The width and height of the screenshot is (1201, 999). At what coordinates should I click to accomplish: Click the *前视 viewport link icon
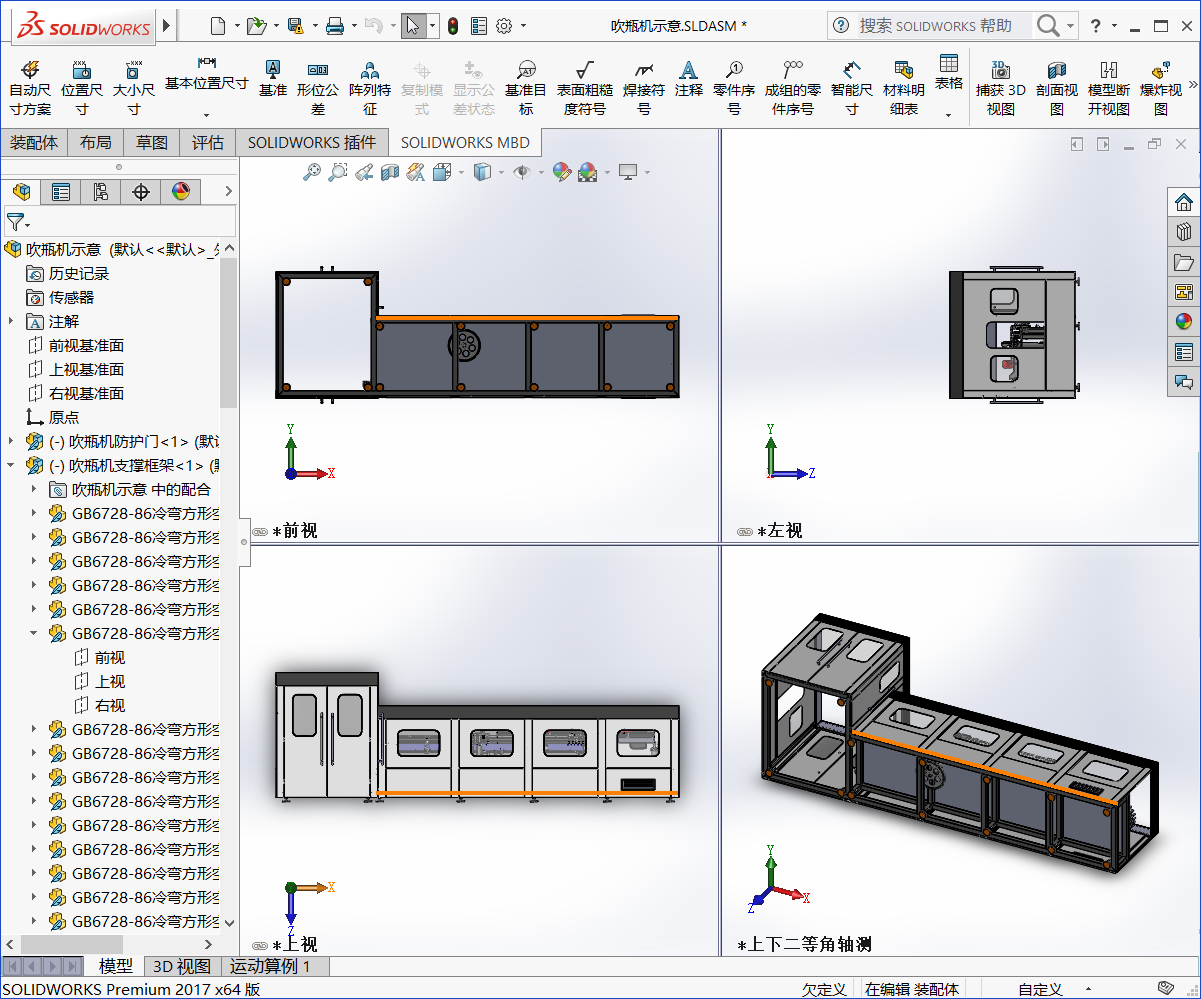[260, 532]
